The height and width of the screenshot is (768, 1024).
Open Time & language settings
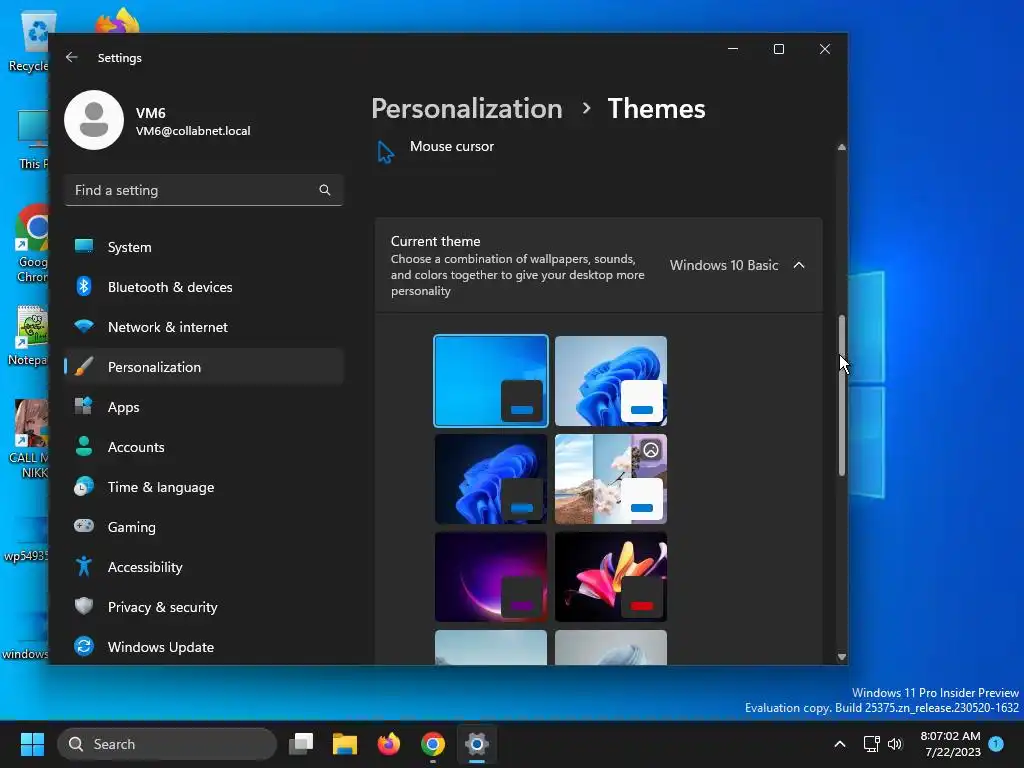204,487
